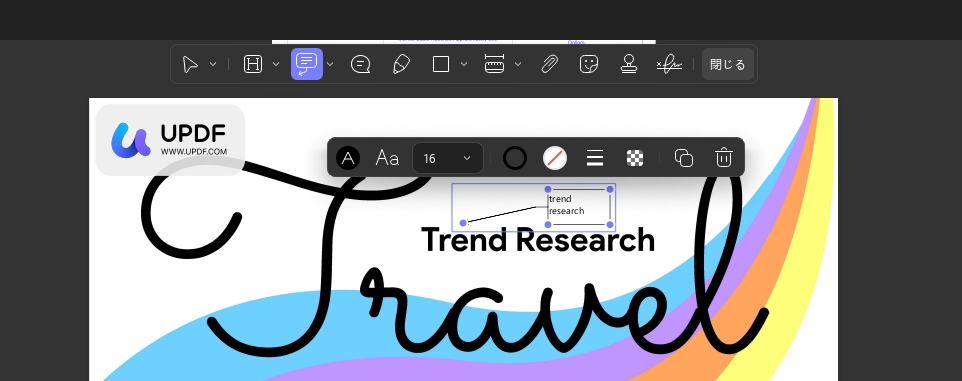
Task: Delete the selected callout annotation
Action: pyautogui.click(x=724, y=158)
